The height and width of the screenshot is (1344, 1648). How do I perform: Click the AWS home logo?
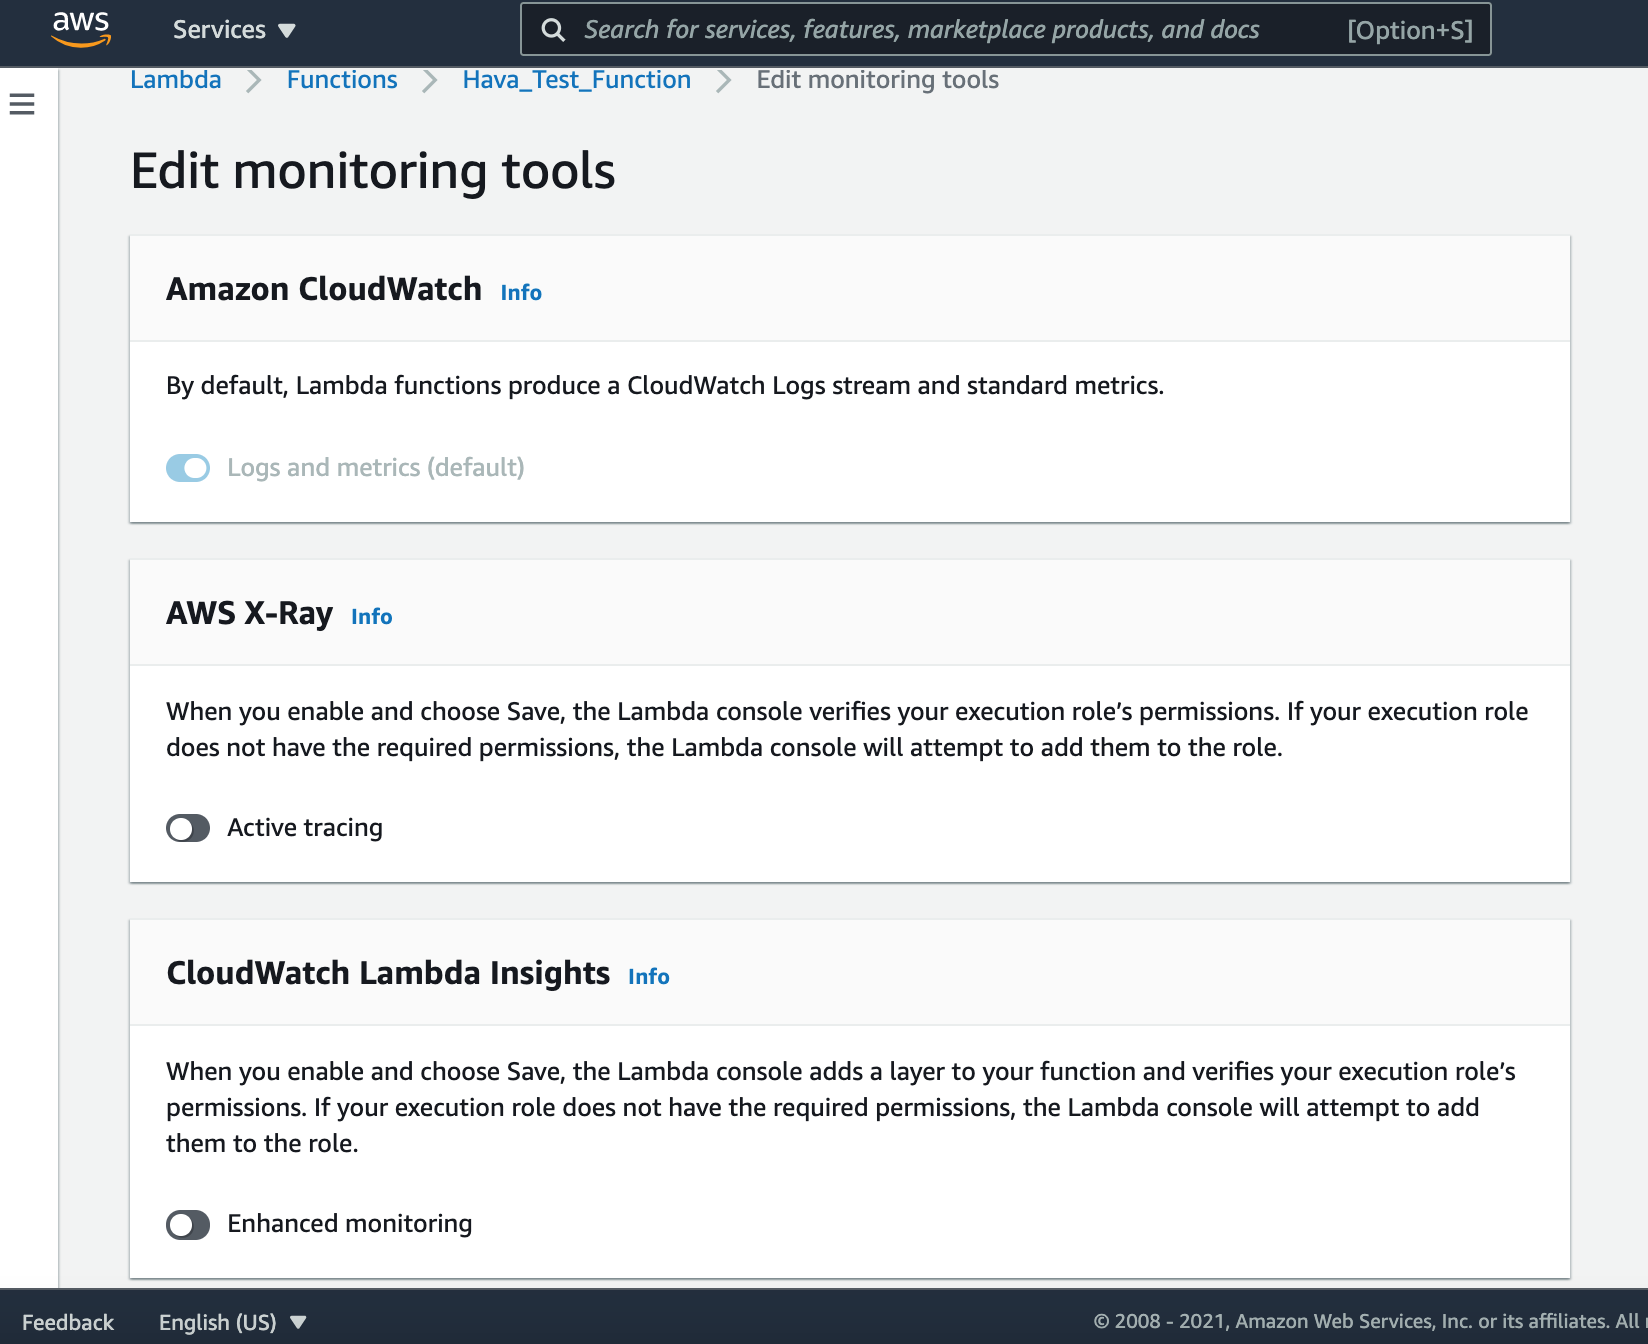80,30
